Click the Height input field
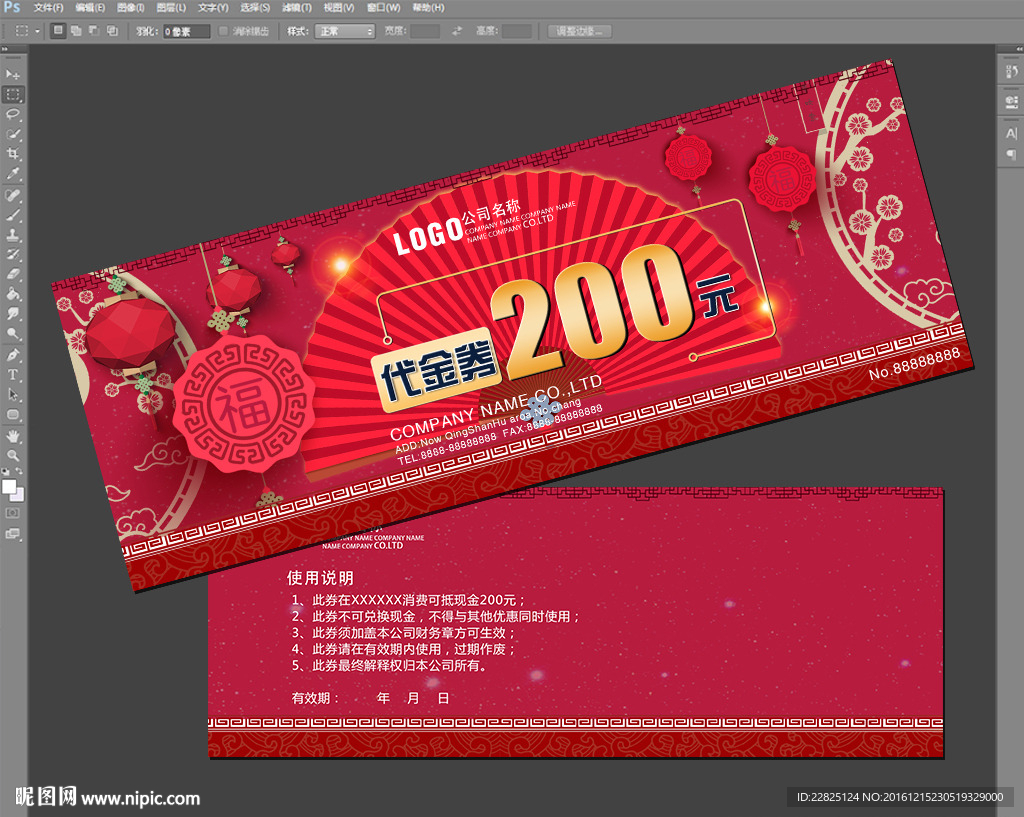 click(x=517, y=31)
